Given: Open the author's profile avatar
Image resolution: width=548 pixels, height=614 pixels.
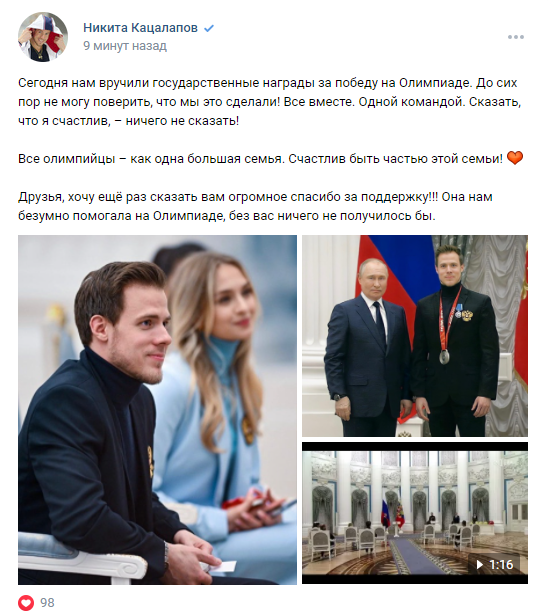Looking at the screenshot, I should point(43,37).
